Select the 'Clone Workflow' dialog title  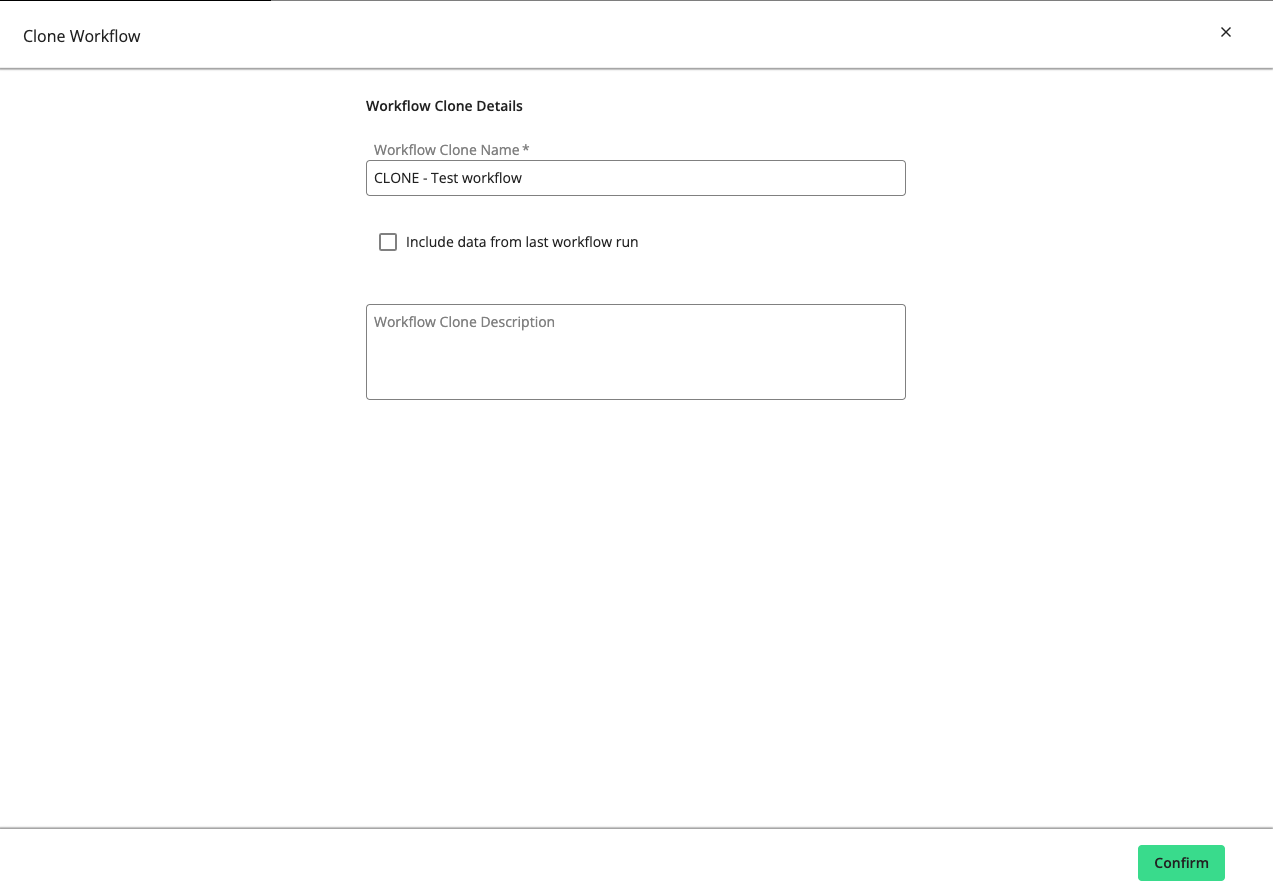[82, 36]
